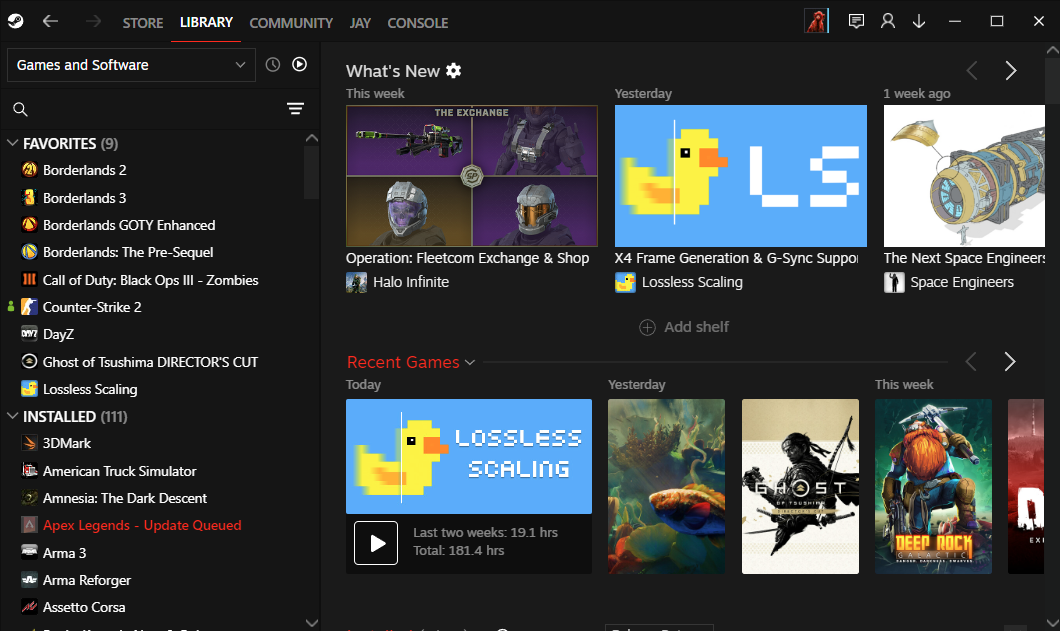Click the library search magnifier icon
Image resolution: width=1060 pixels, height=631 pixels.
(20, 109)
